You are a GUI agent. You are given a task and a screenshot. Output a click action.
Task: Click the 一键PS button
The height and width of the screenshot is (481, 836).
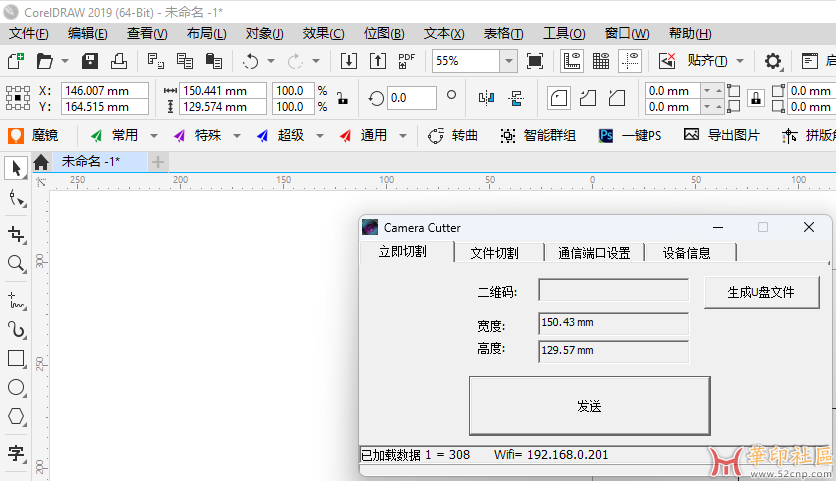point(630,136)
